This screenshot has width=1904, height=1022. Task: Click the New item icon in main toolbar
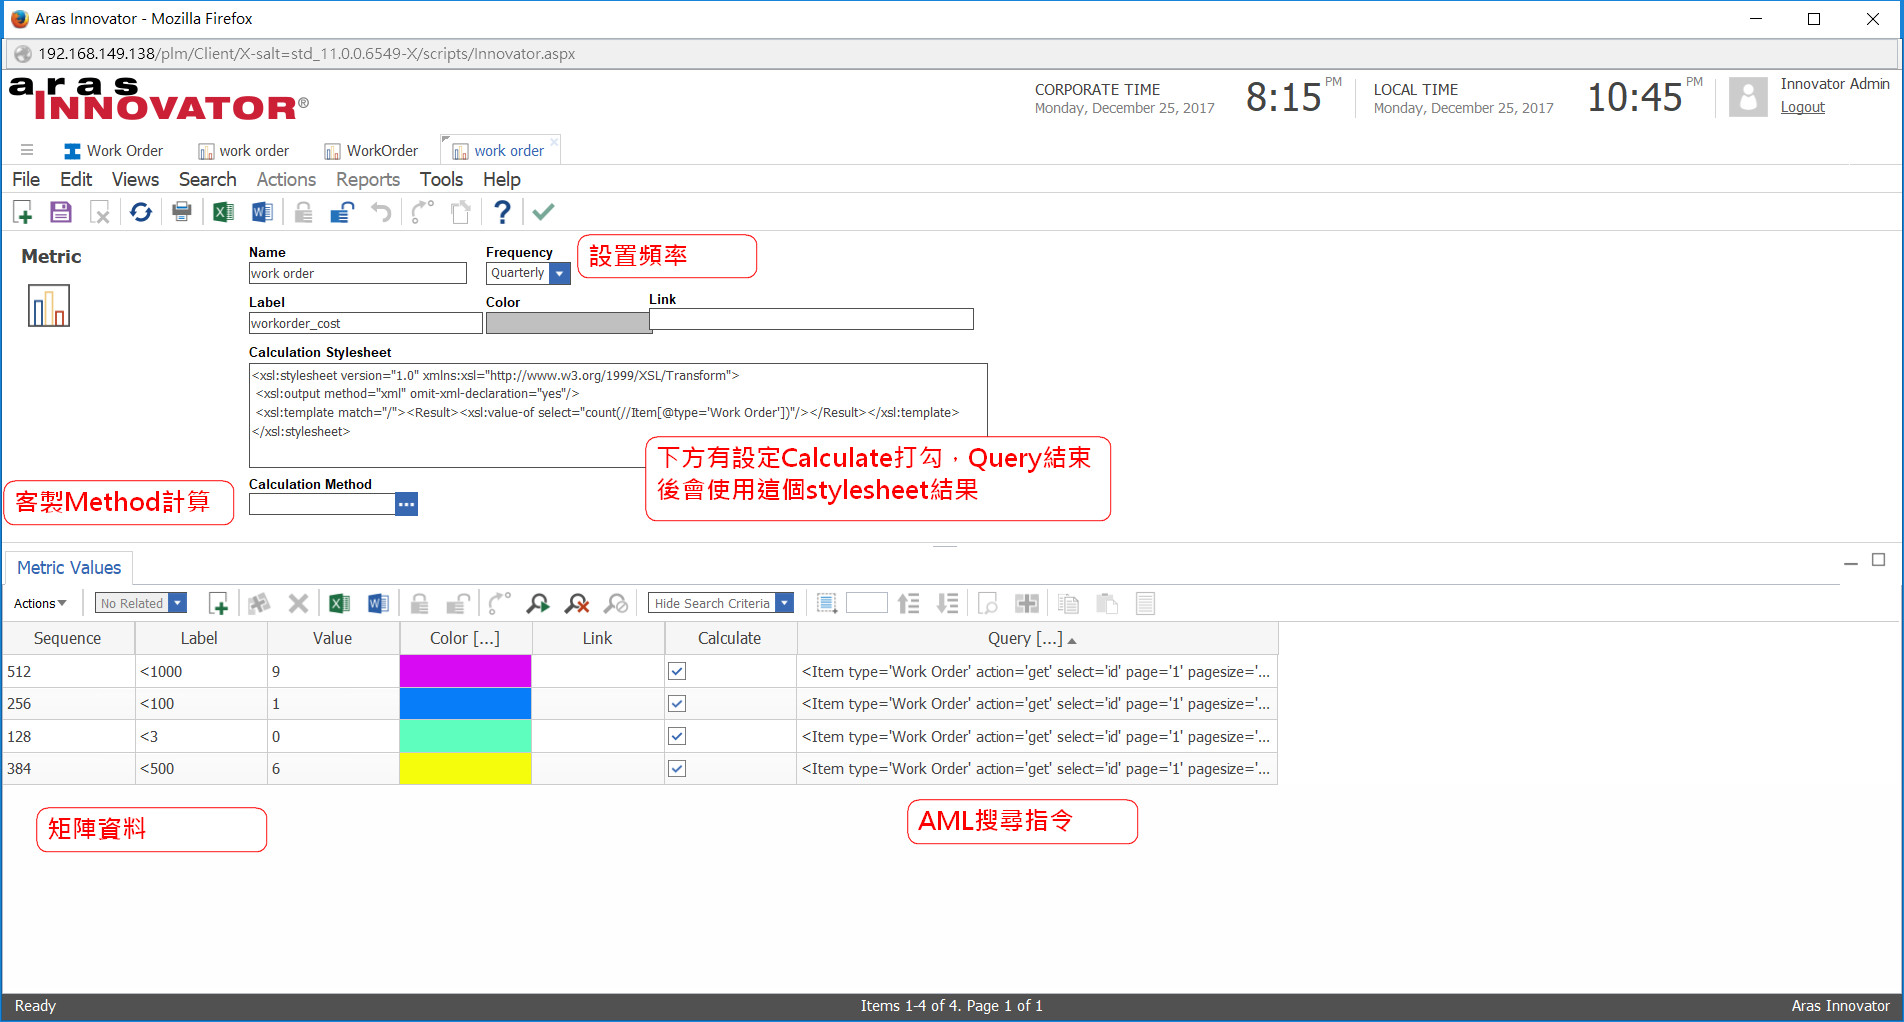point(23,212)
